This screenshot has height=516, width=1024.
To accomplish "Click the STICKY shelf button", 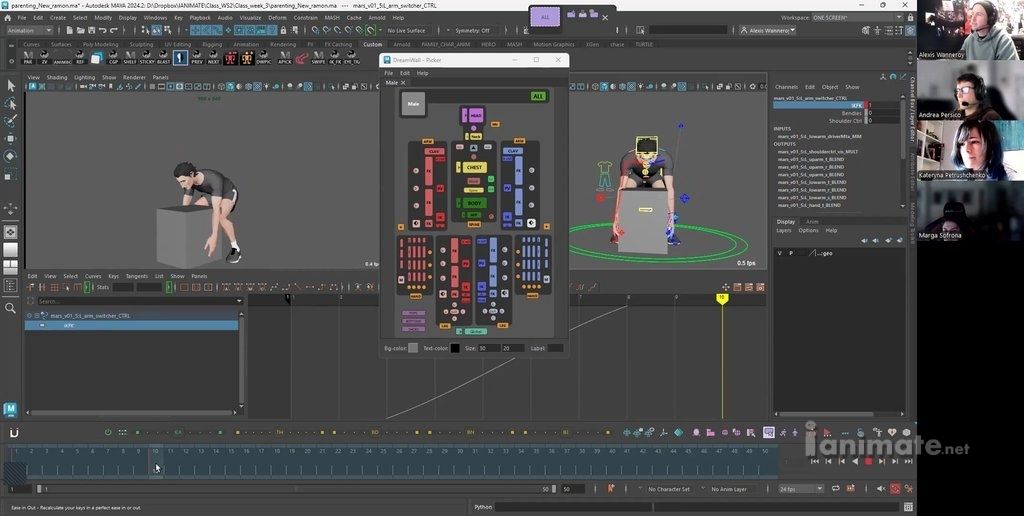I will point(147,58).
